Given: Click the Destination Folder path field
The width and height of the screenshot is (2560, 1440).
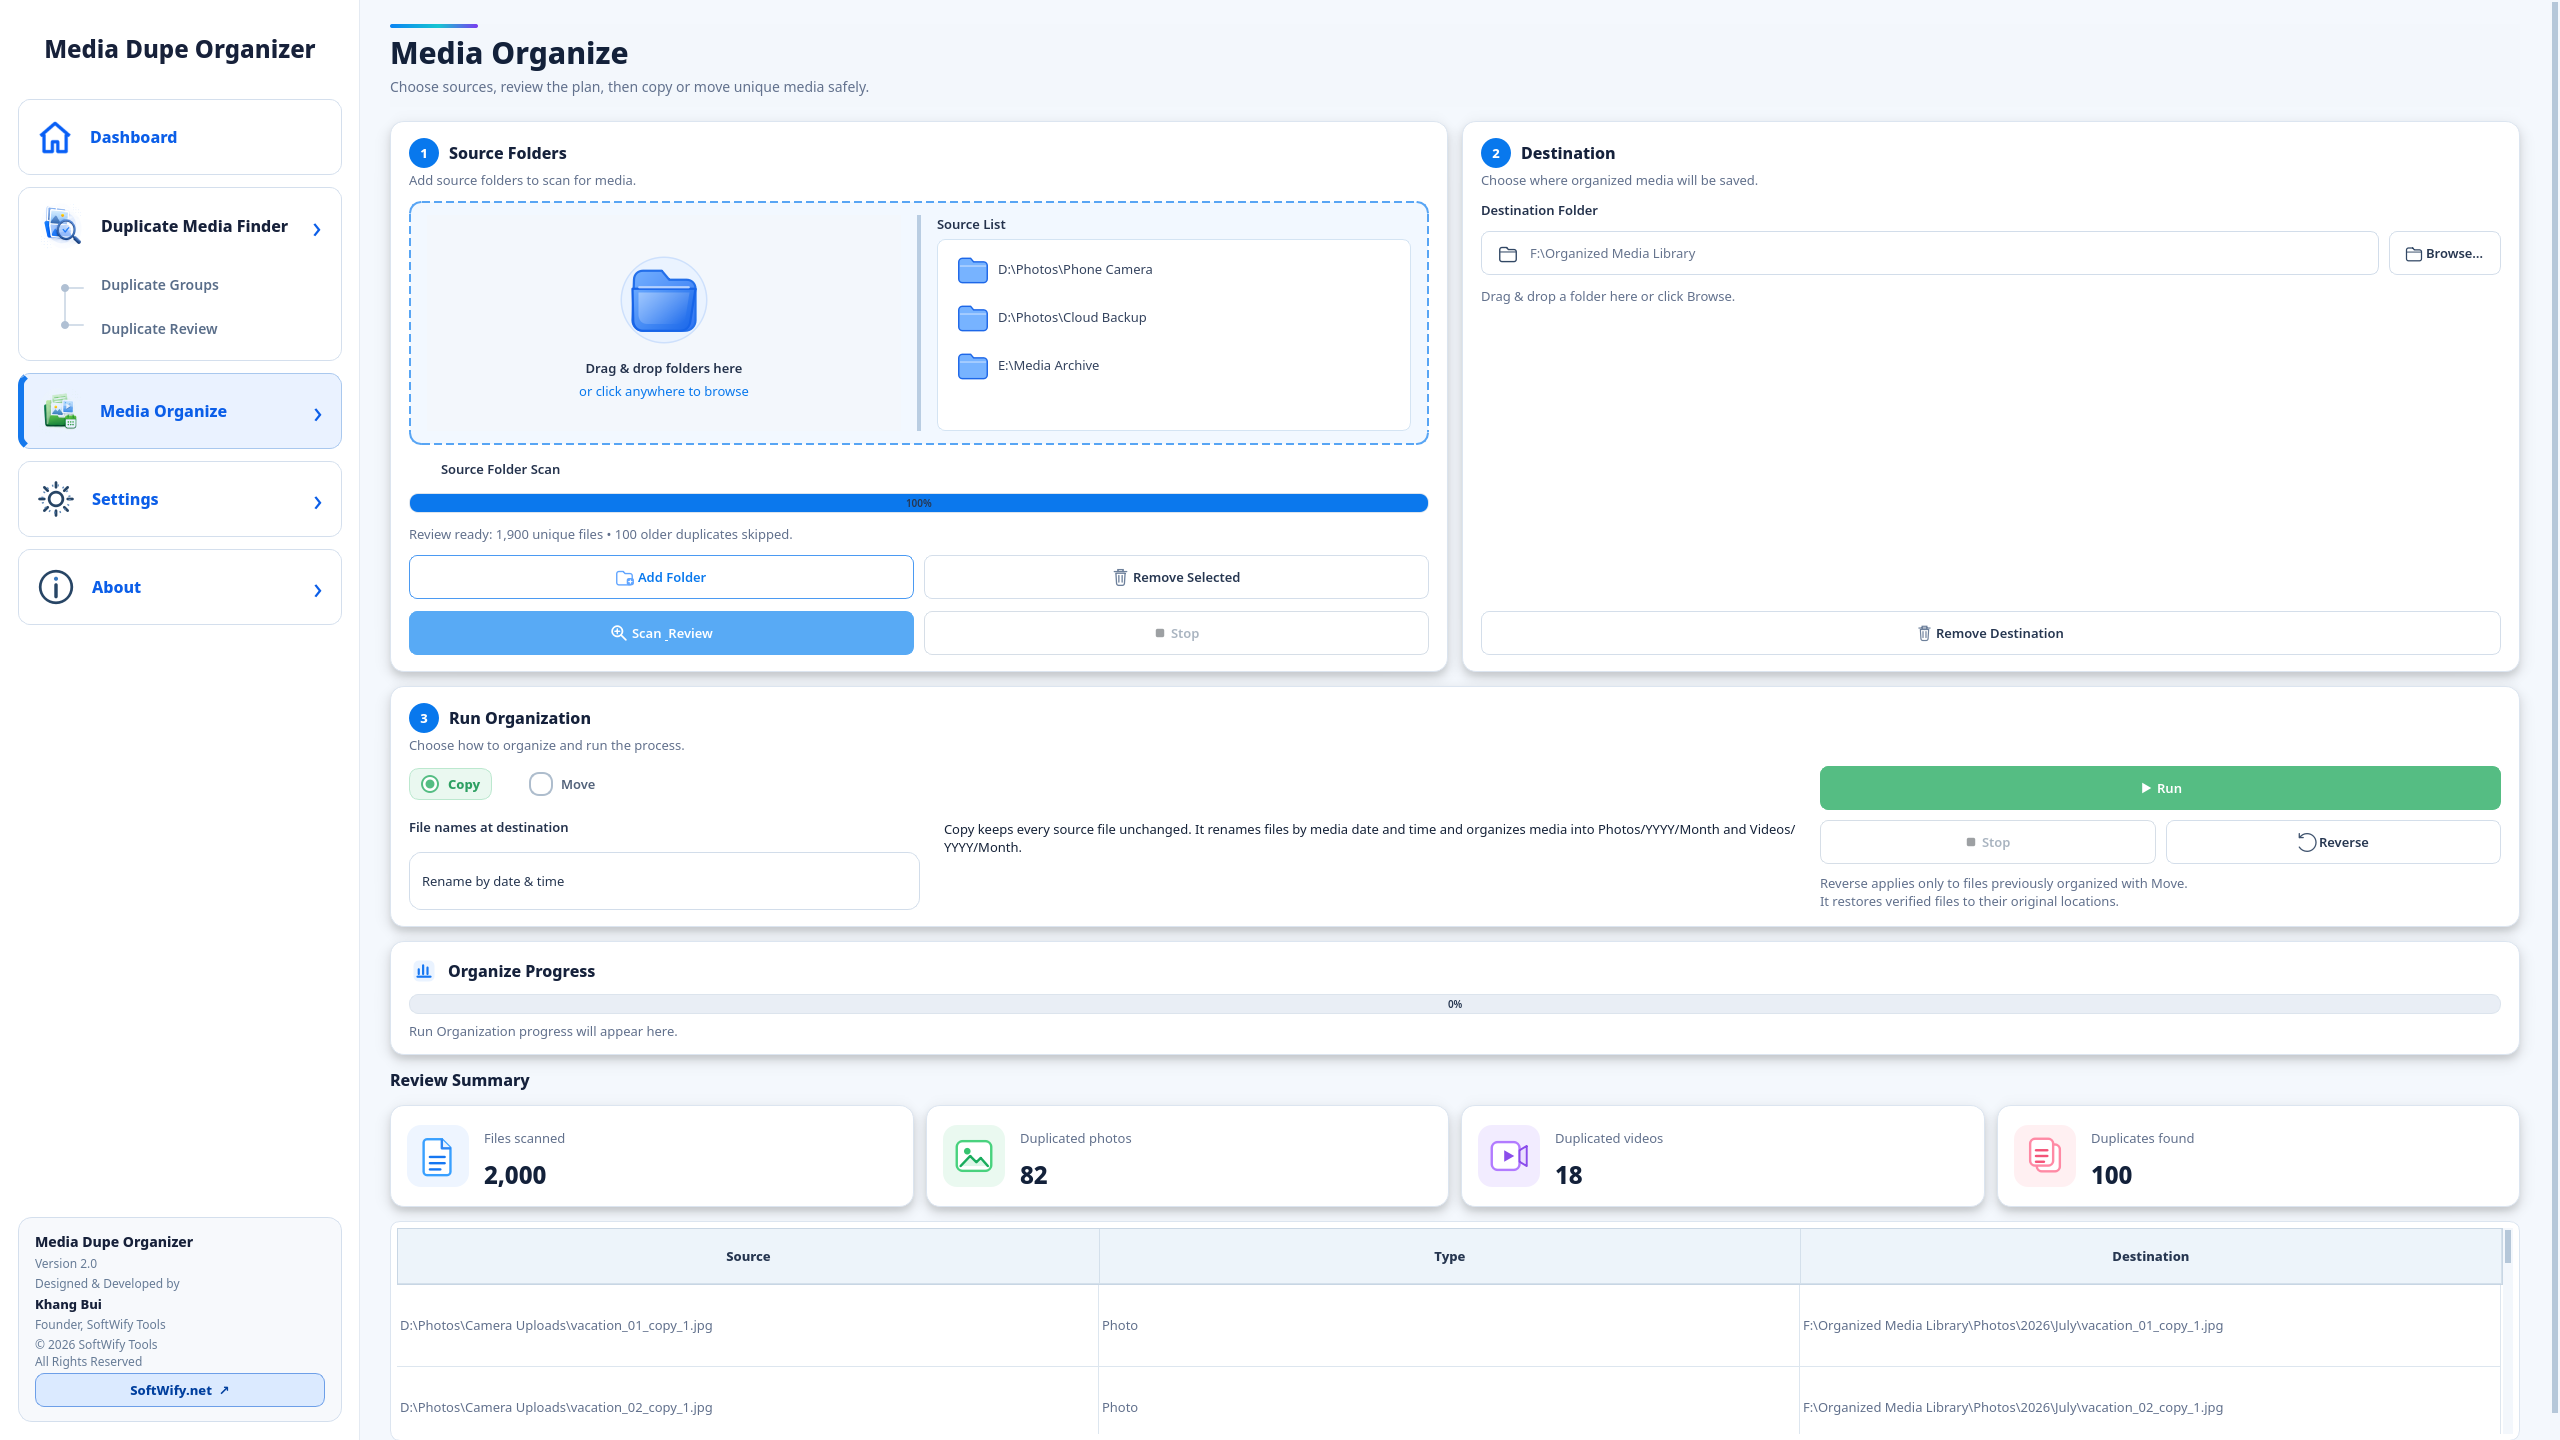Looking at the screenshot, I should click(1929, 253).
